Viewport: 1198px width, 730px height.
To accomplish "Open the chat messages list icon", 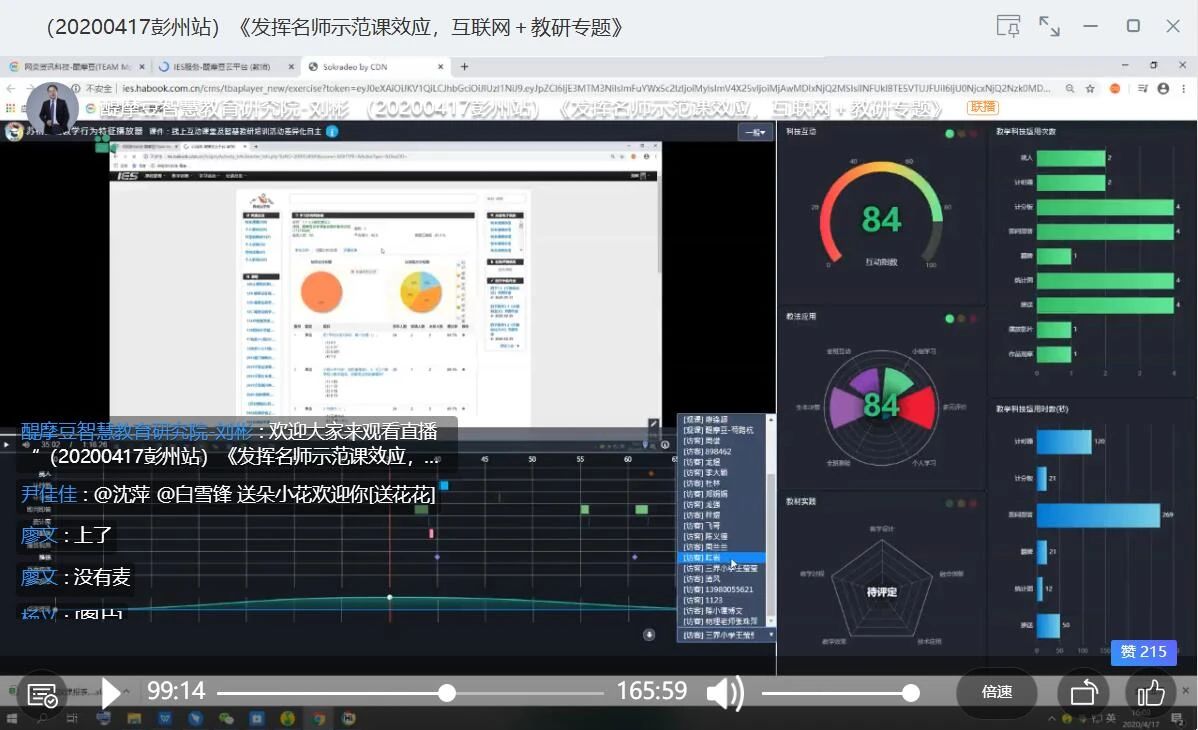I will click(42, 693).
